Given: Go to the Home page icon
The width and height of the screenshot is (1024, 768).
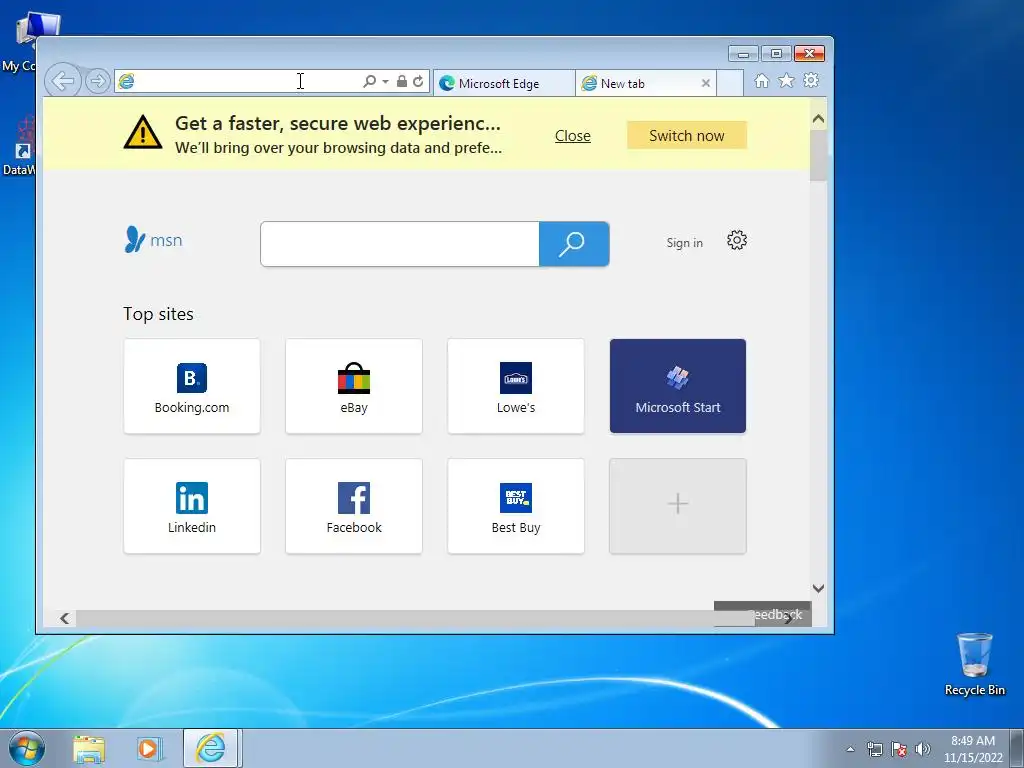Looking at the screenshot, I should [761, 80].
